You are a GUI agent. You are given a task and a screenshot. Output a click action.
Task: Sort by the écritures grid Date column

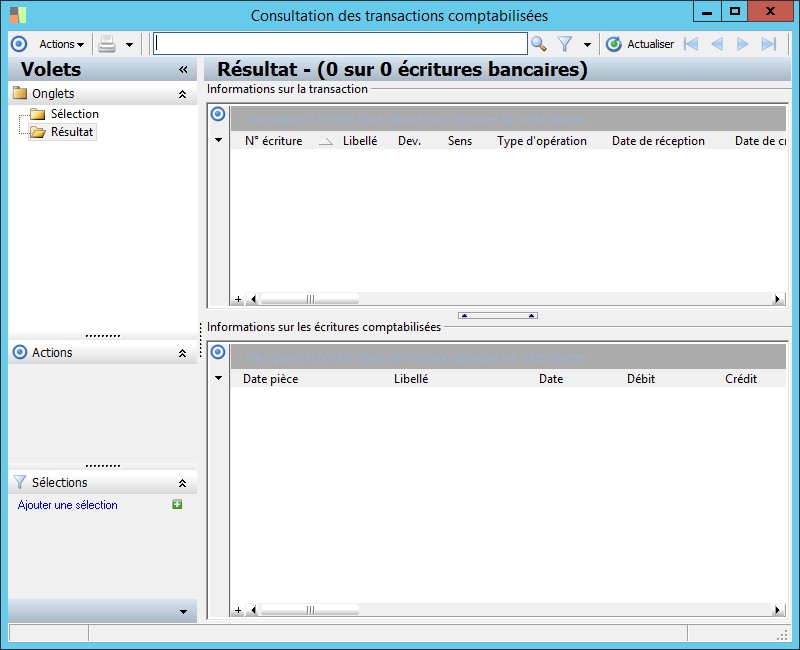[551, 379]
